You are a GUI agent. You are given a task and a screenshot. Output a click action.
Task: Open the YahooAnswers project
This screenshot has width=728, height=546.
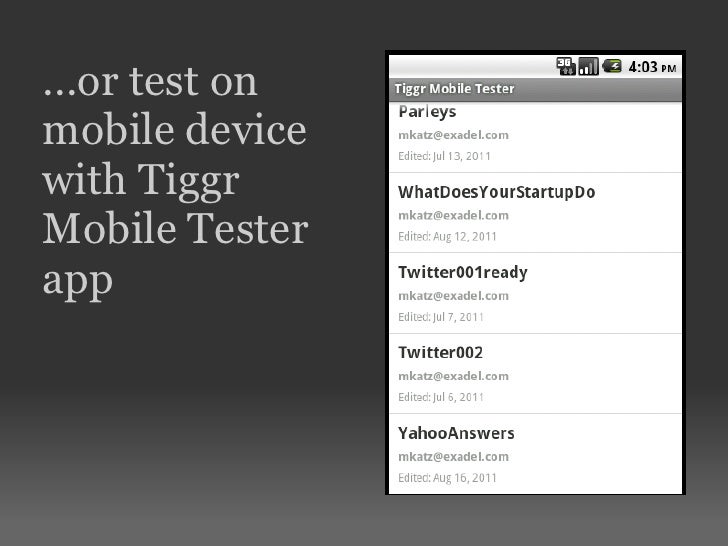(x=535, y=454)
